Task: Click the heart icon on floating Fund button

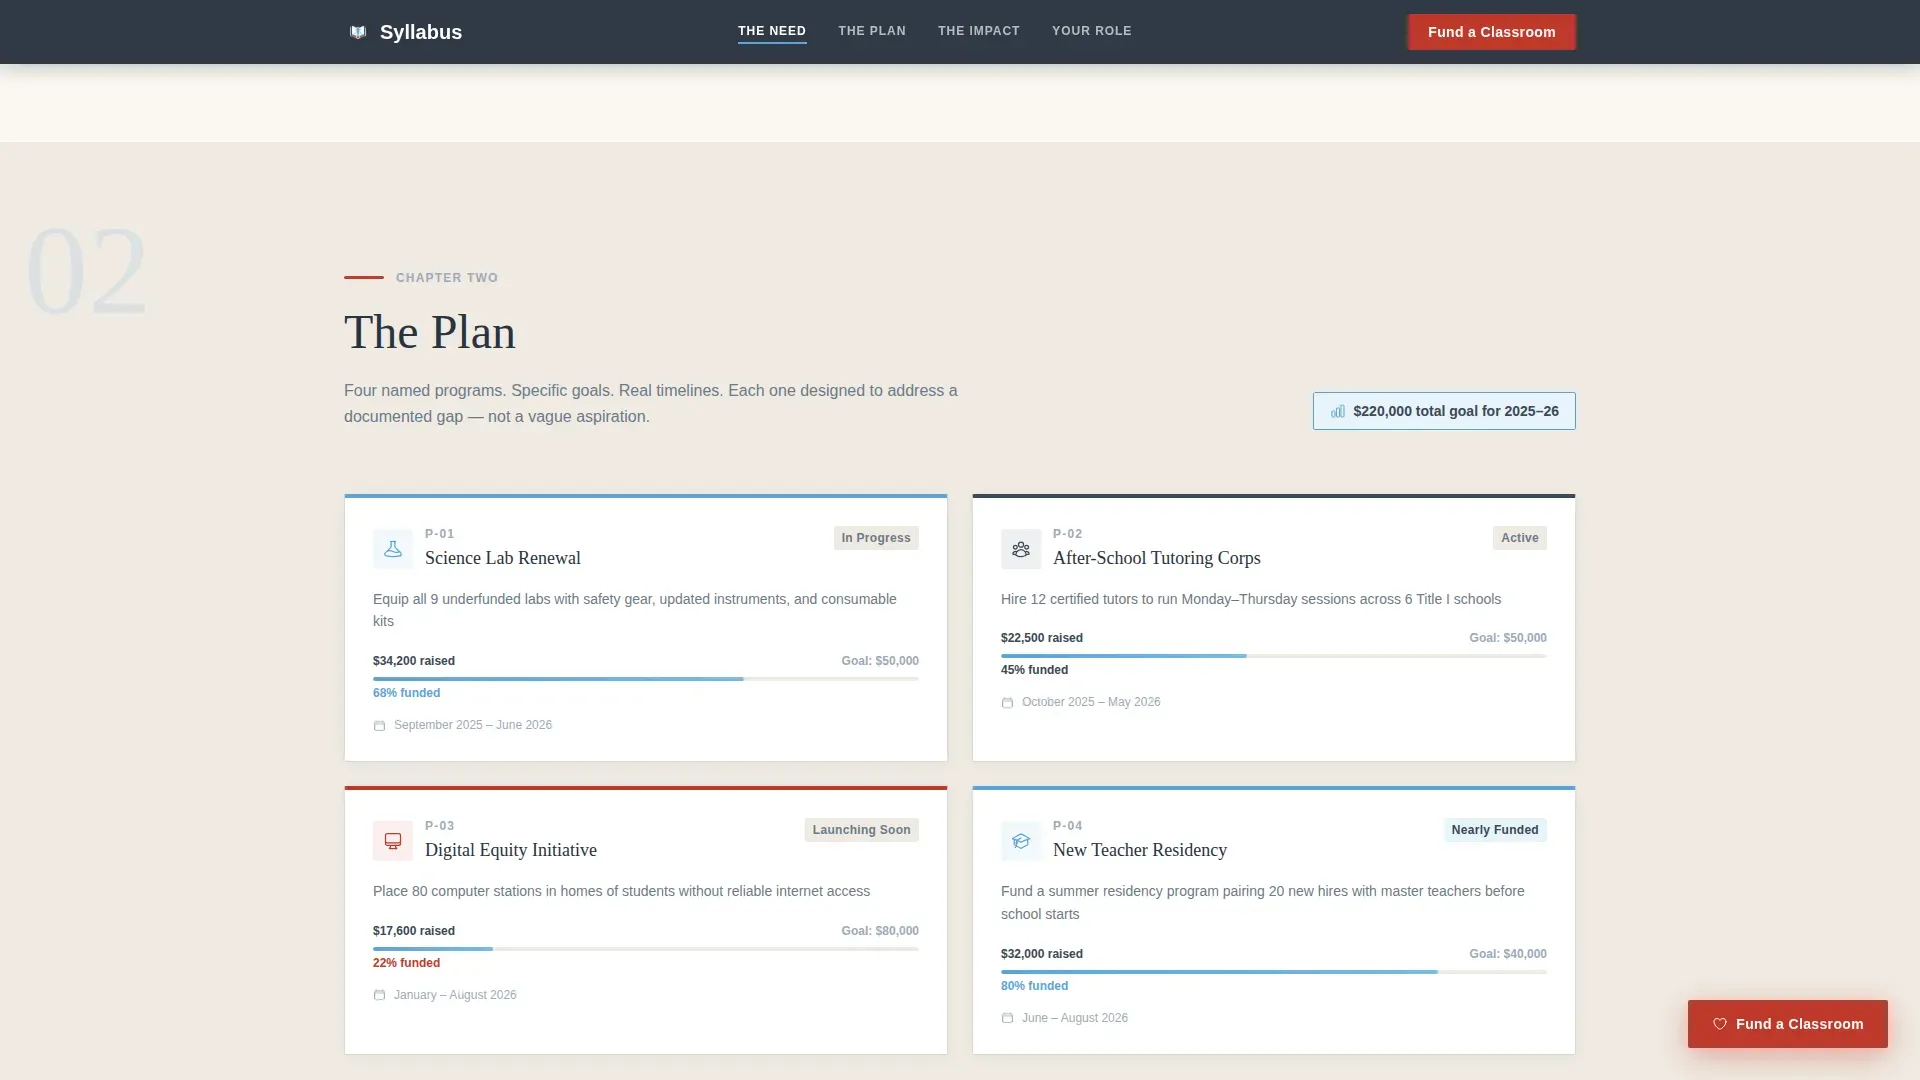Action: 1720,1024
